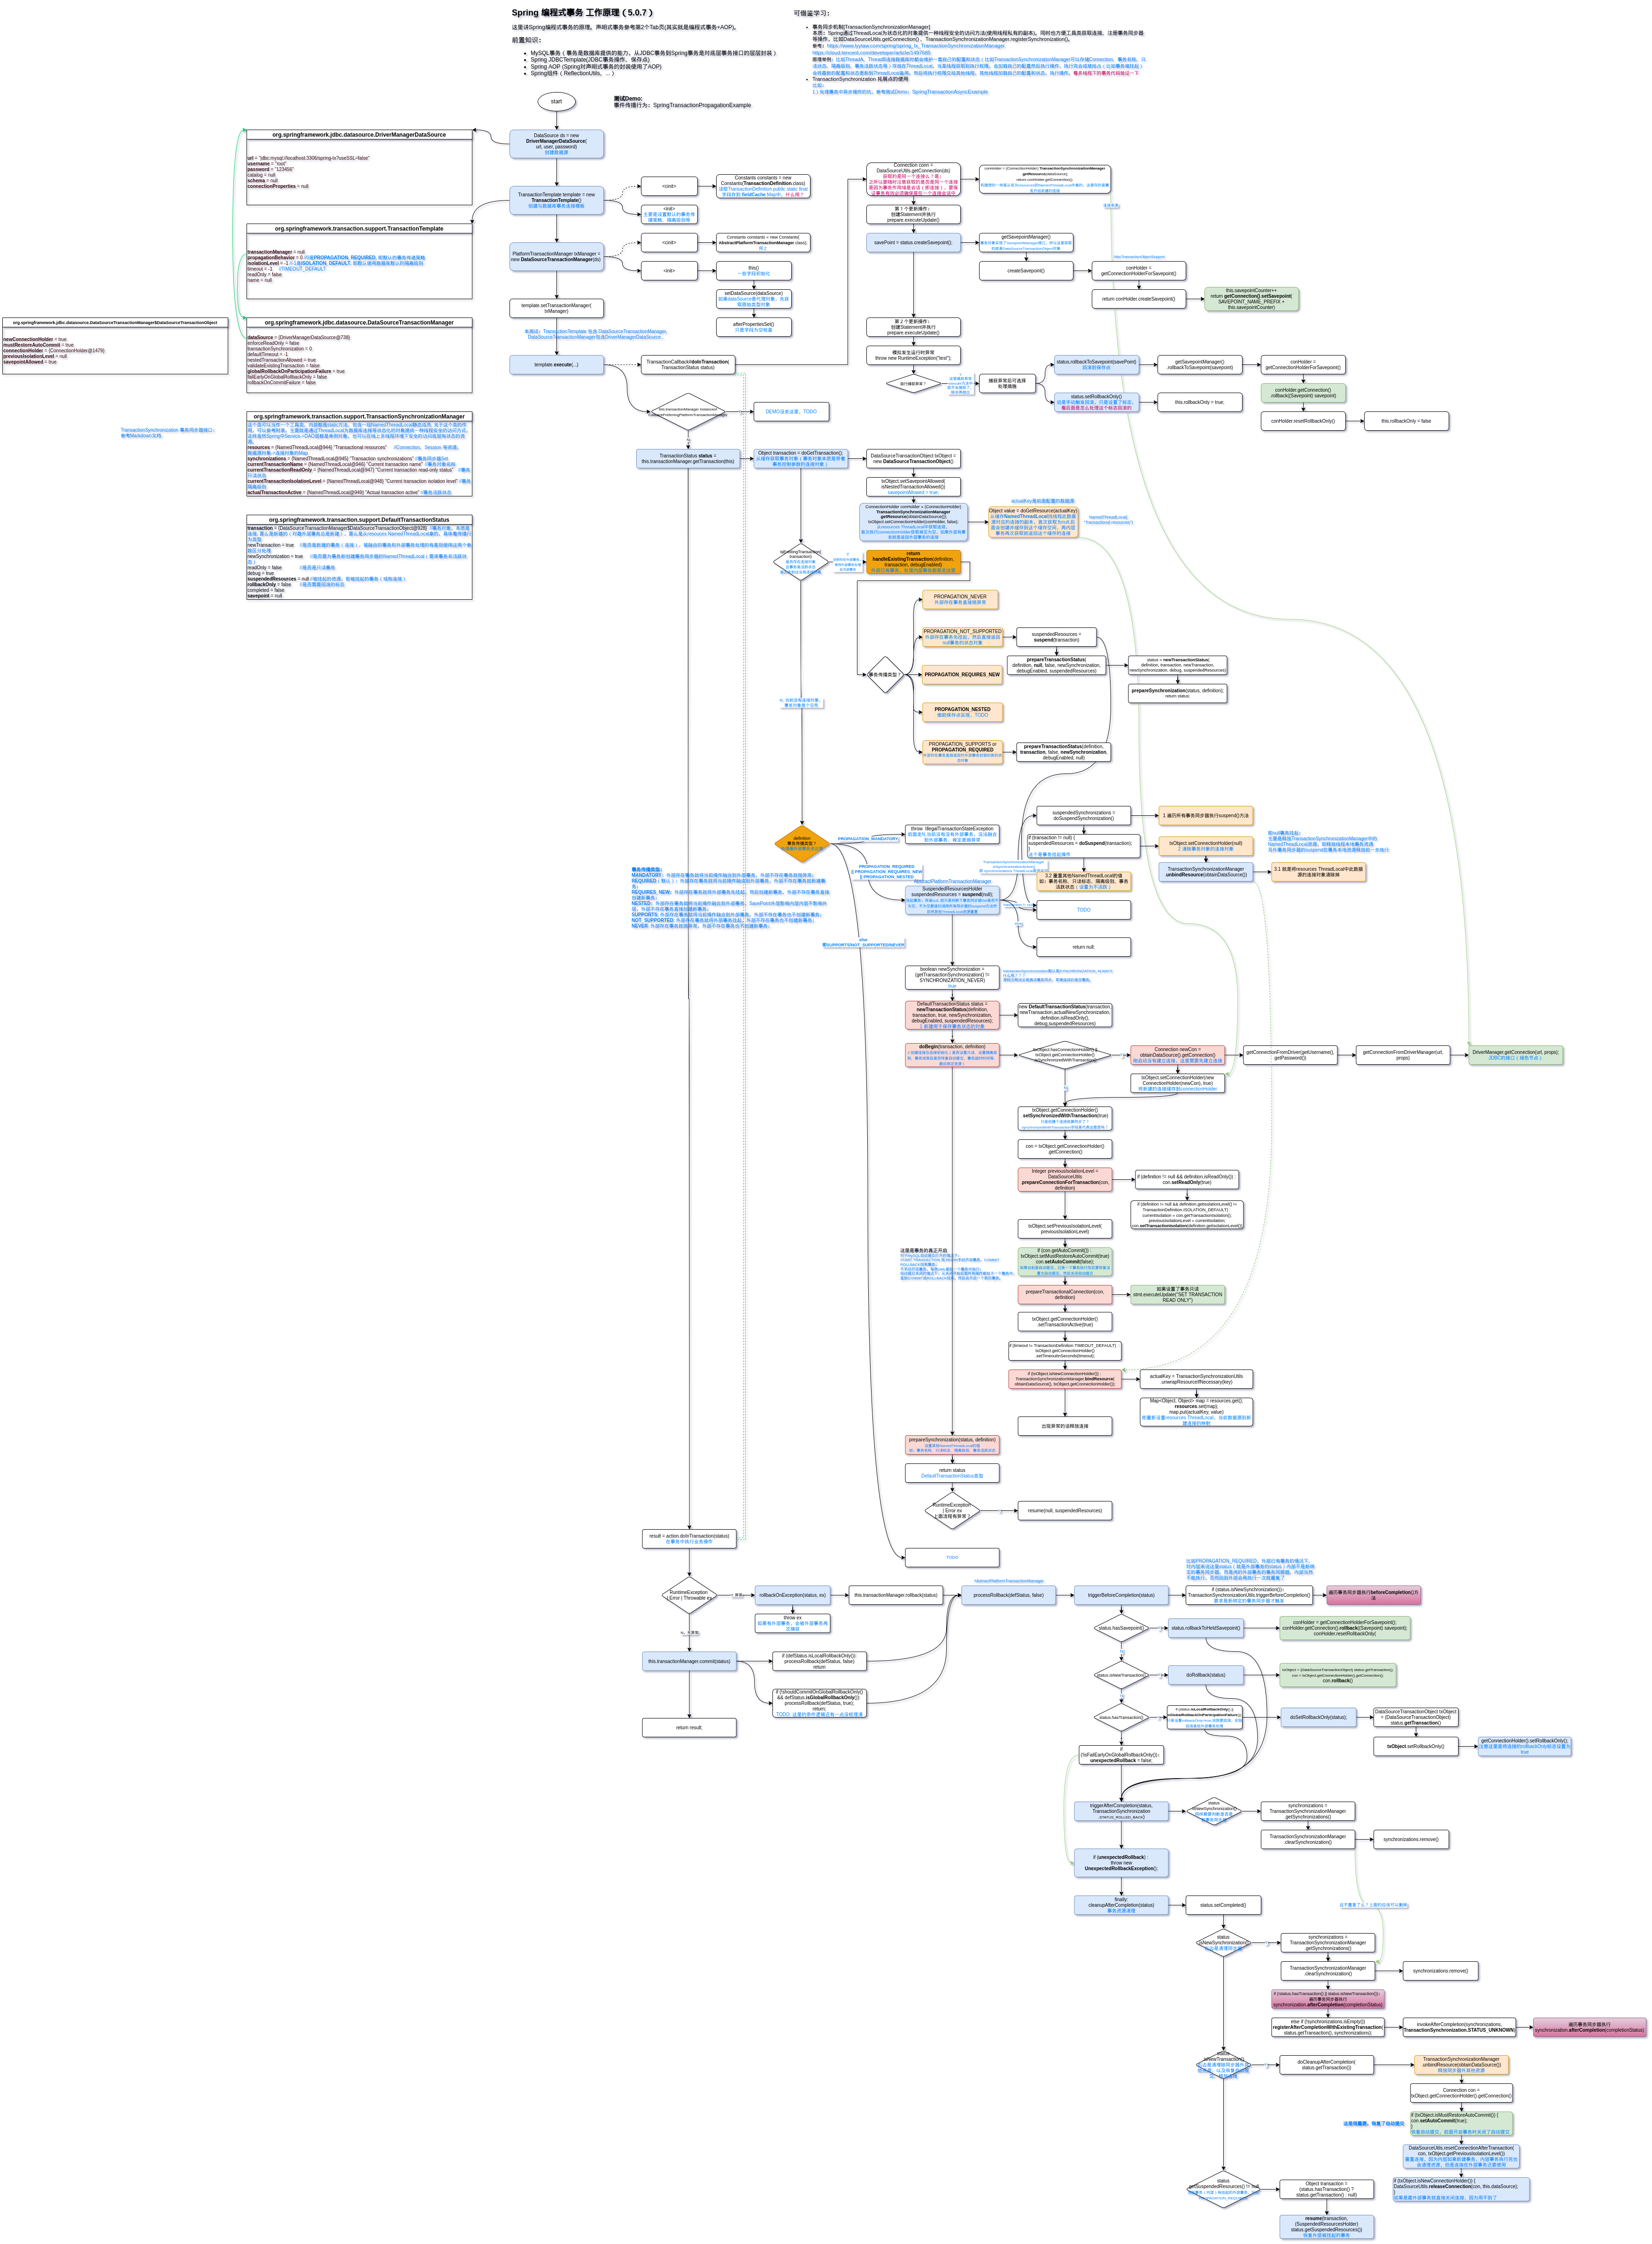1652x2244 pixels.
Task: Select the 'this.transactionManager.getTransaction(this)' node
Action: coord(688,459)
